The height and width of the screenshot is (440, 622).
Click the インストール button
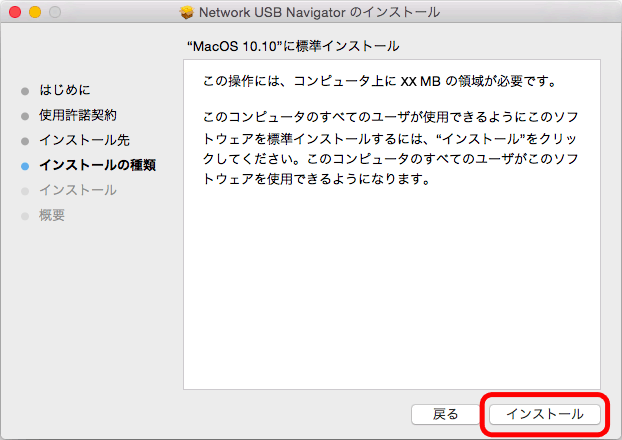point(545,414)
